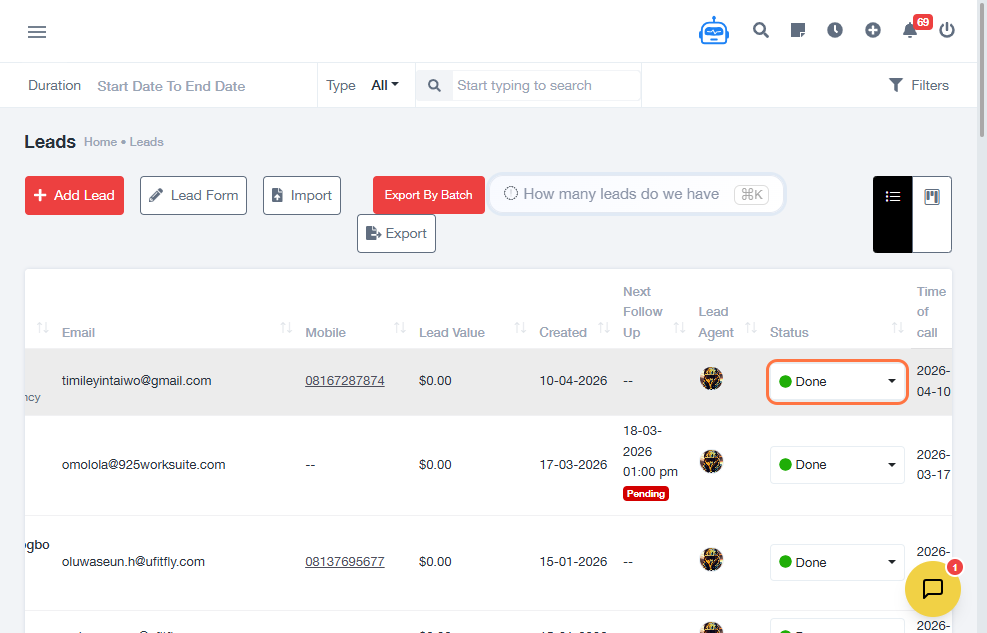Open the sticky notes icon
The image size is (987, 633).
click(798, 31)
